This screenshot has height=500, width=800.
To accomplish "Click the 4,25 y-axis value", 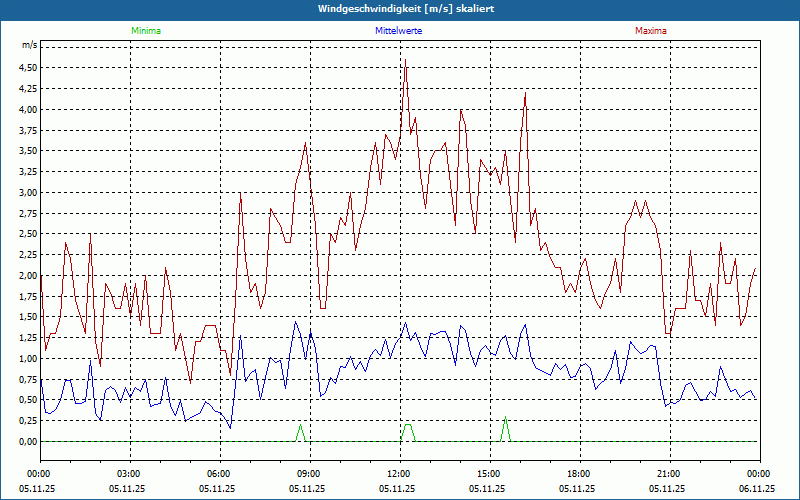I will tap(28, 89).
